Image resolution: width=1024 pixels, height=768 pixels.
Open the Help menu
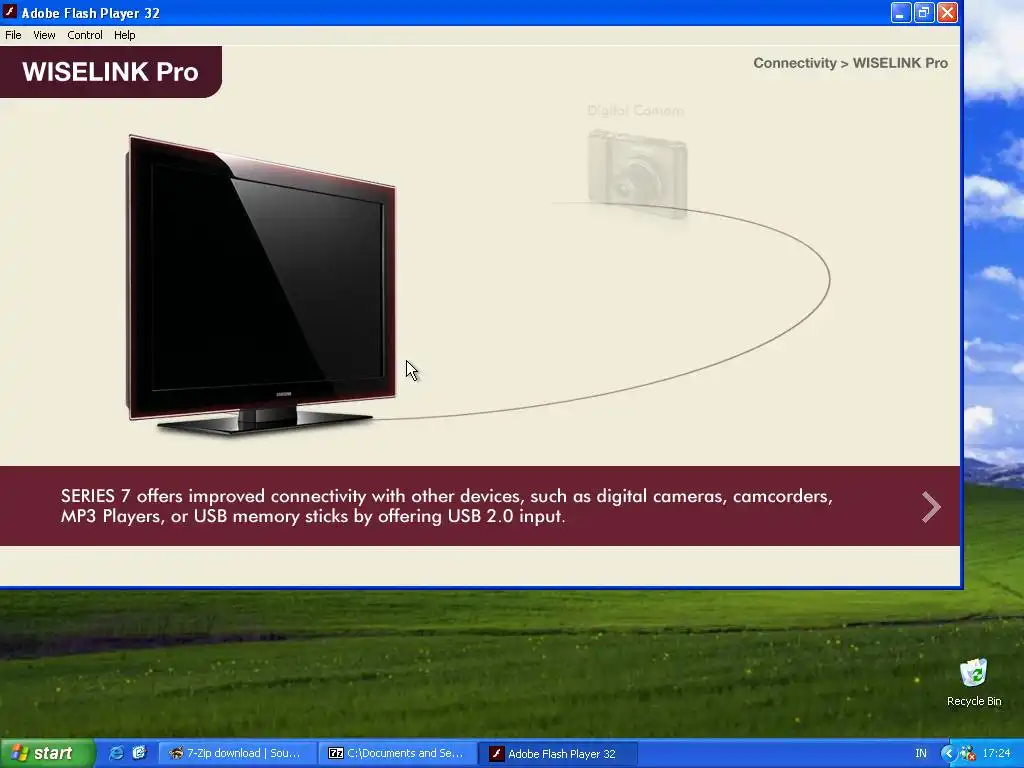[124, 35]
